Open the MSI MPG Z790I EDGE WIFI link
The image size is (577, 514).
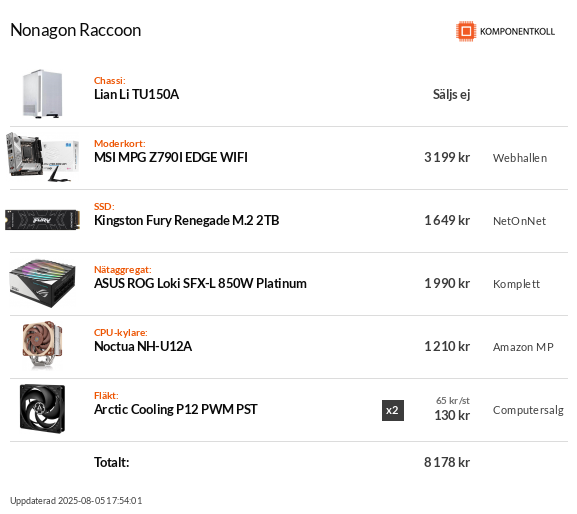[x=171, y=157]
